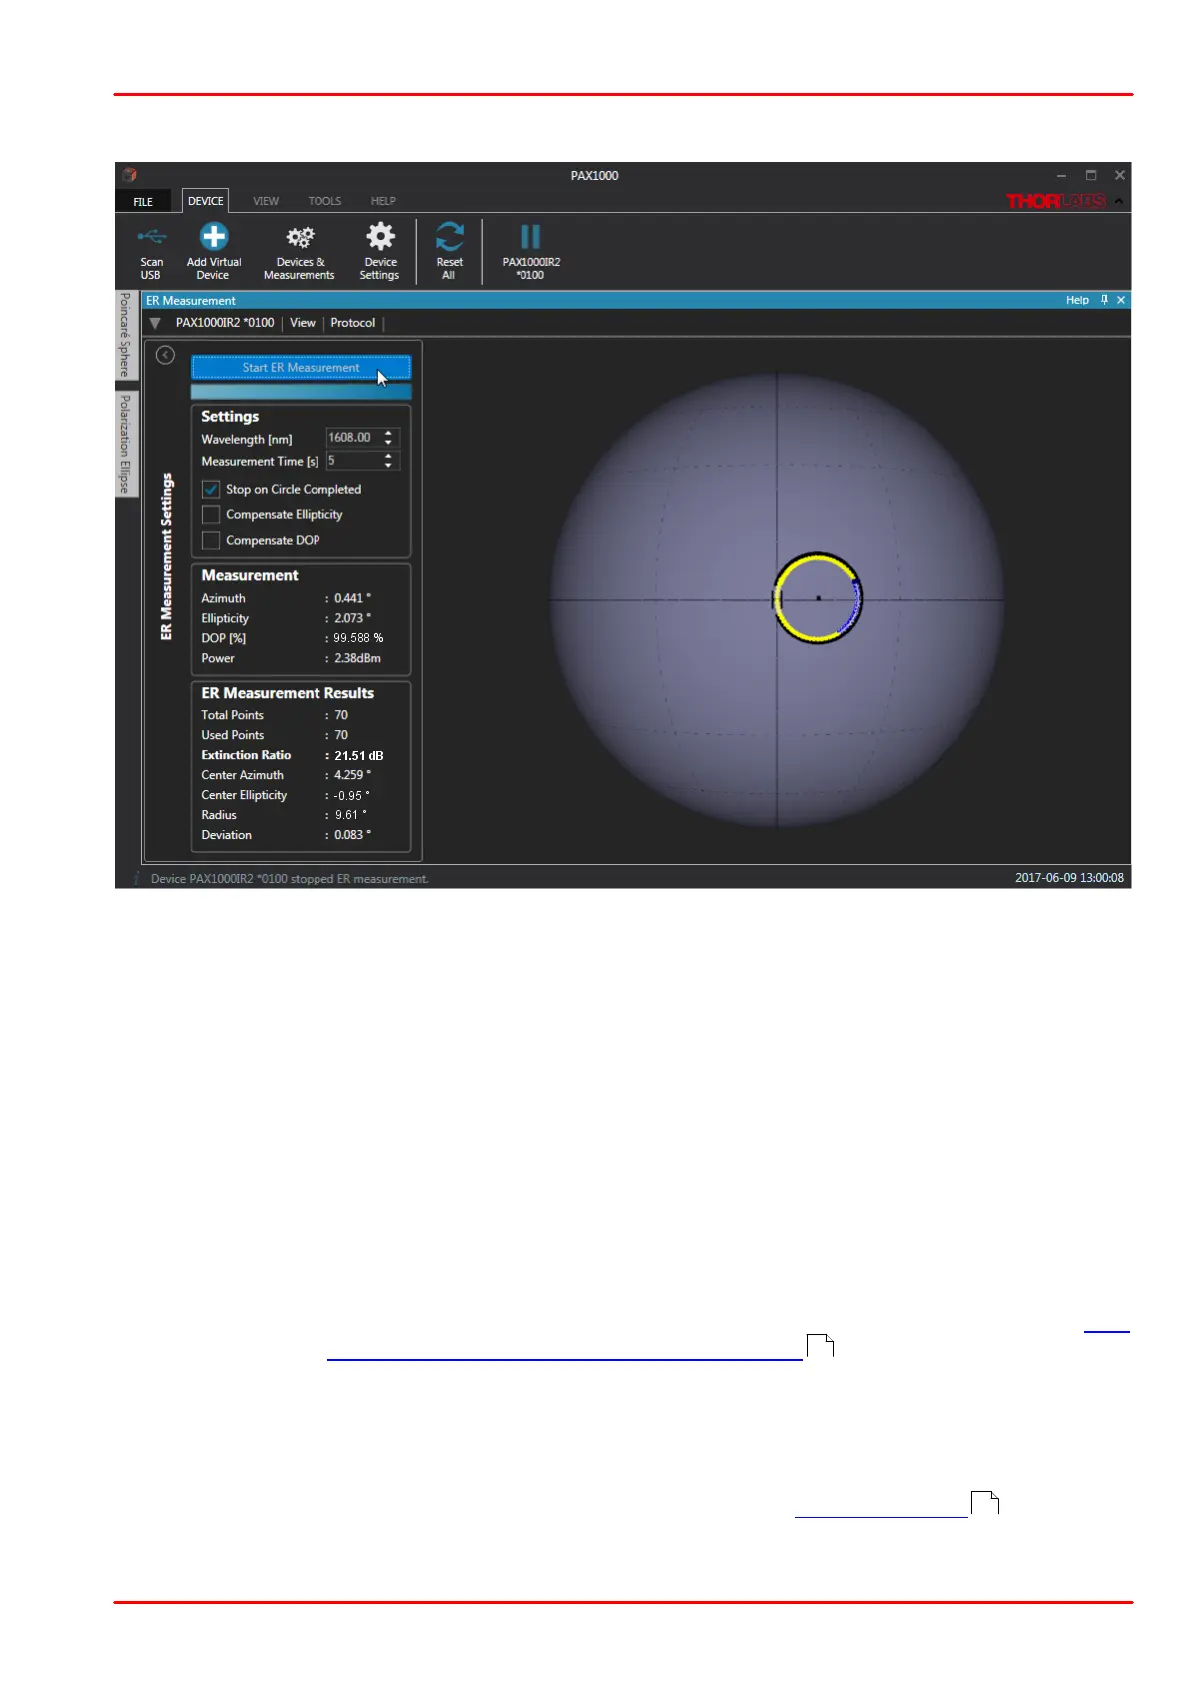Add a virtual device
The width and height of the screenshot is (1190, 1684).
(213, 251)
